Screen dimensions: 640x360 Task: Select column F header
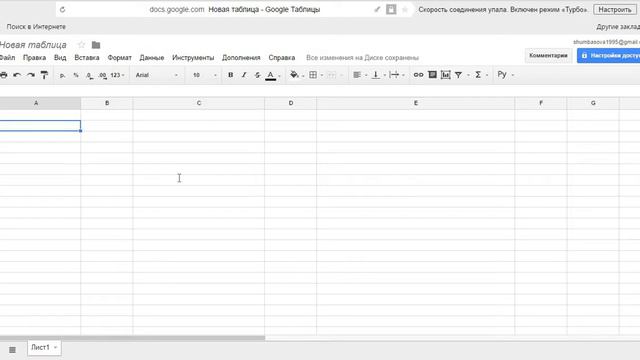(541, 103)
